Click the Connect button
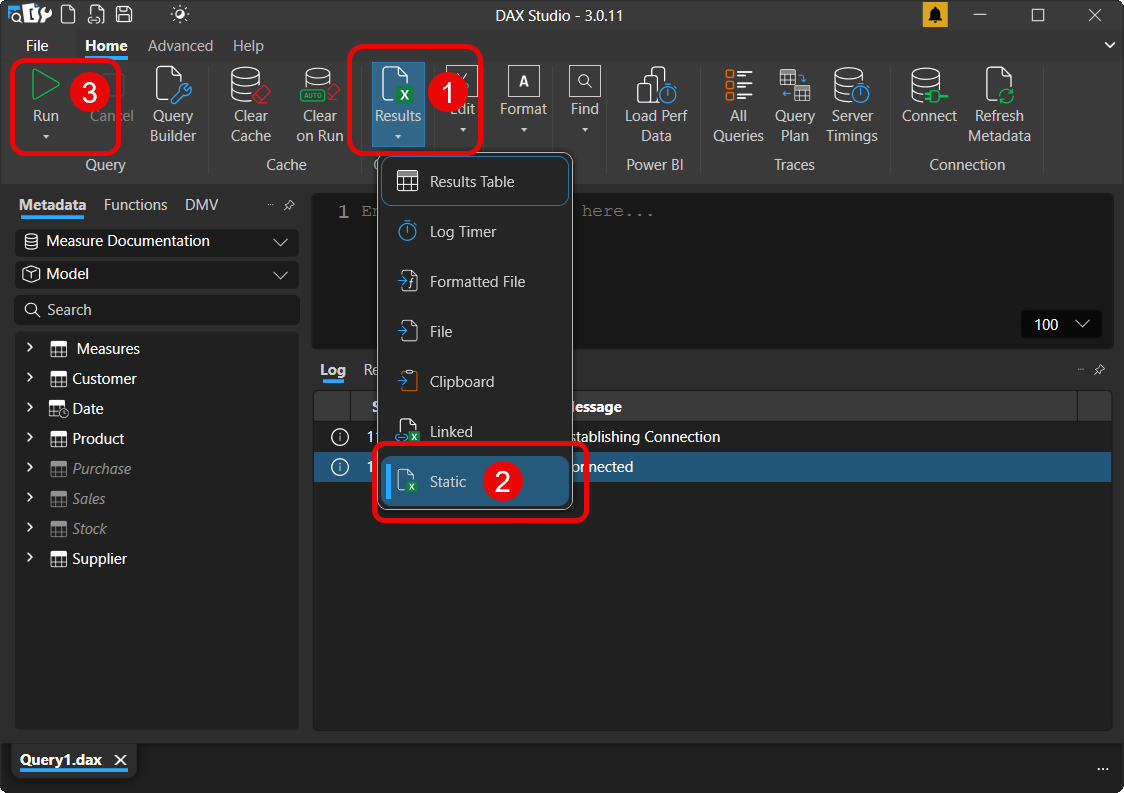Screen dimensions: 1124x793 (x=929, y=95)
